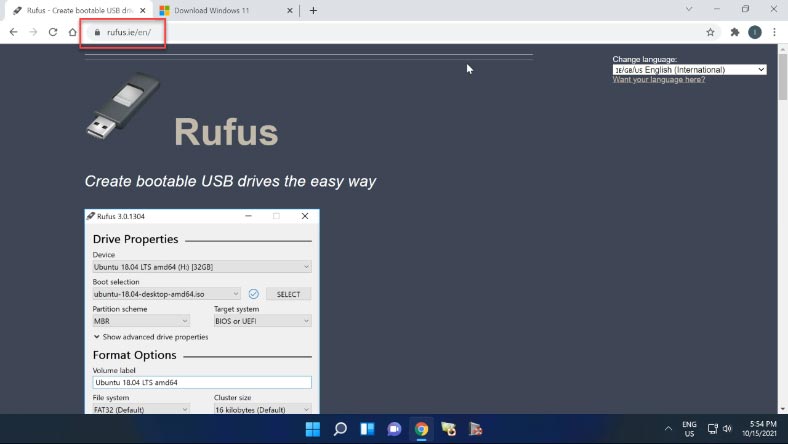Open the Target system BIOS or UEFI dropdown
788x444 pixels.
[262, 321]
